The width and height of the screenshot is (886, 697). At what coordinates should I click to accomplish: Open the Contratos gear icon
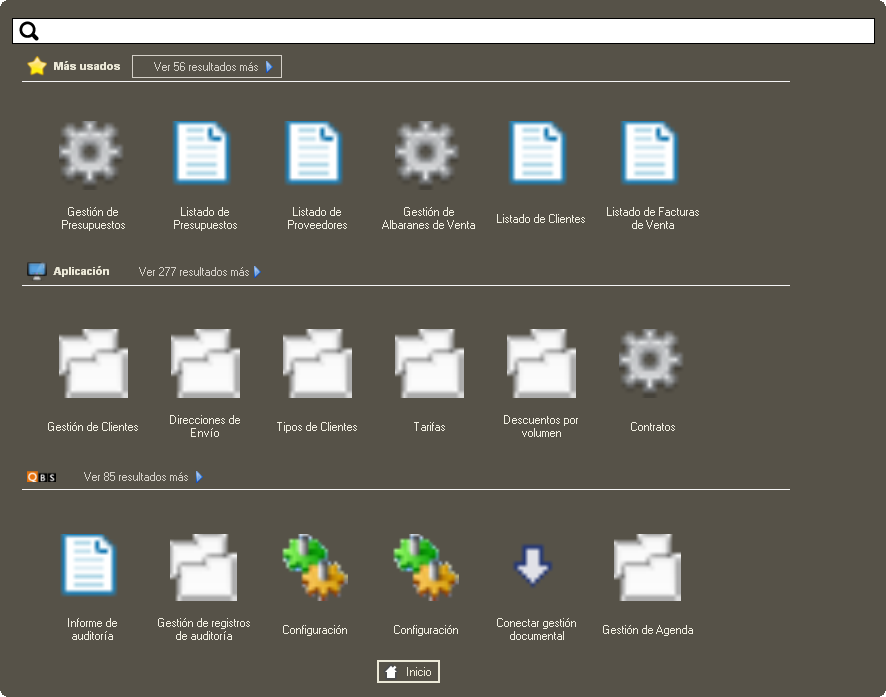[652, 360]
